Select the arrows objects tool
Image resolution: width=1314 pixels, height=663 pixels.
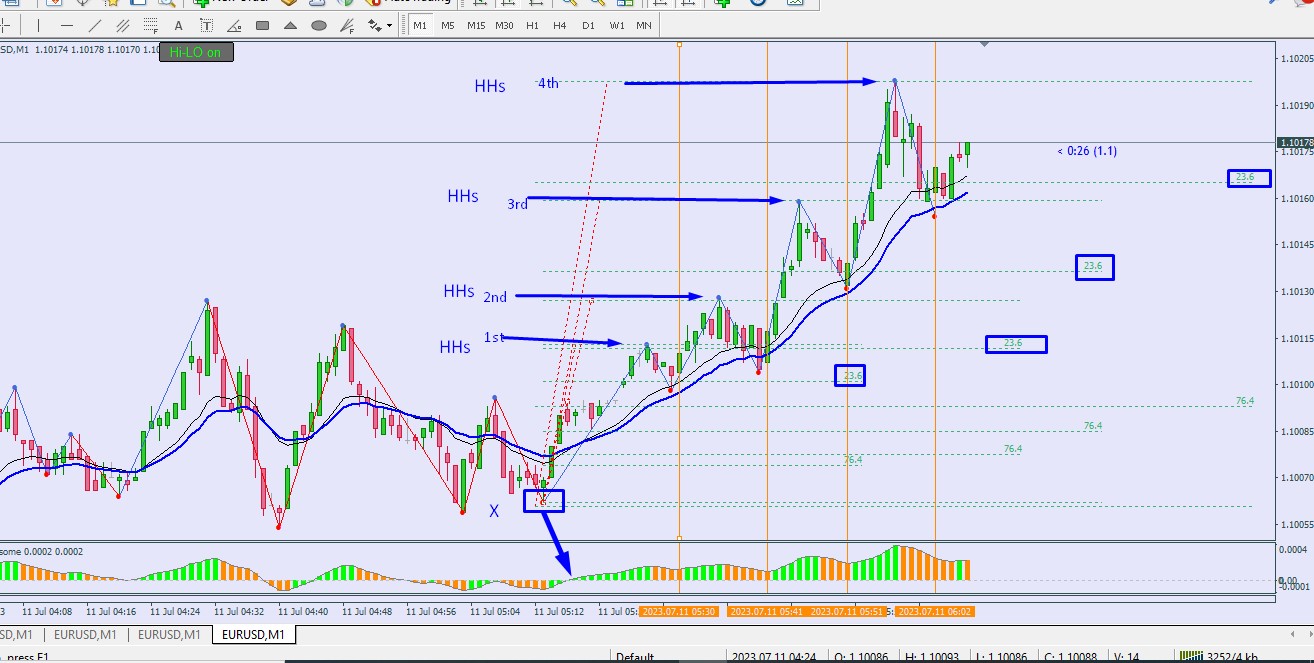click(373, 25)
